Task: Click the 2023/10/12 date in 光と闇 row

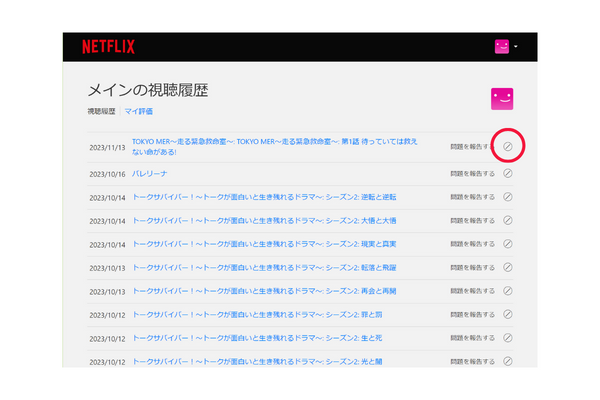Action: [108, 362]
